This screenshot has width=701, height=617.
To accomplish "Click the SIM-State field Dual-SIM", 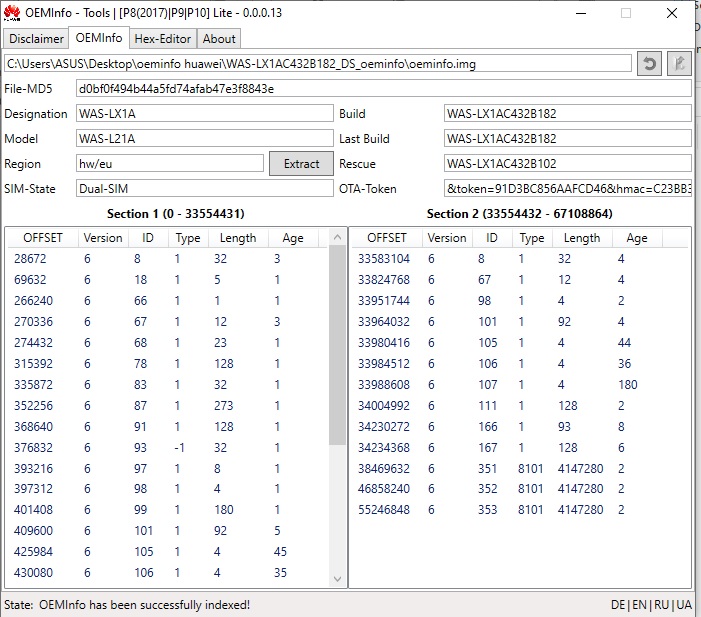I will [205, 189].
